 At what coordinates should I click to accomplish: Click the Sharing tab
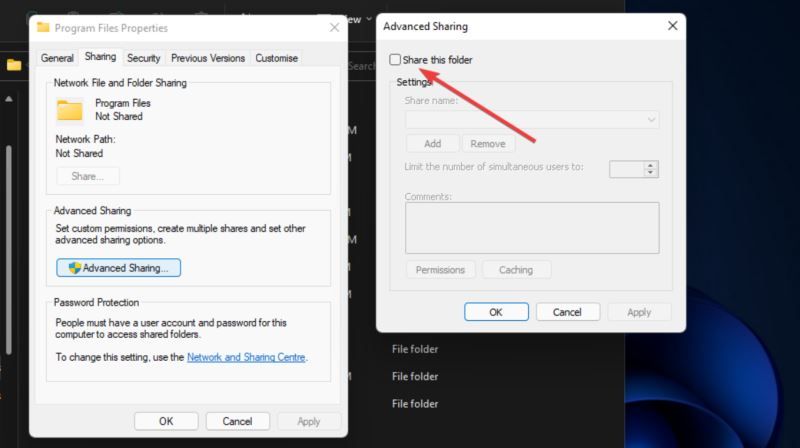(x=100, y=57)
